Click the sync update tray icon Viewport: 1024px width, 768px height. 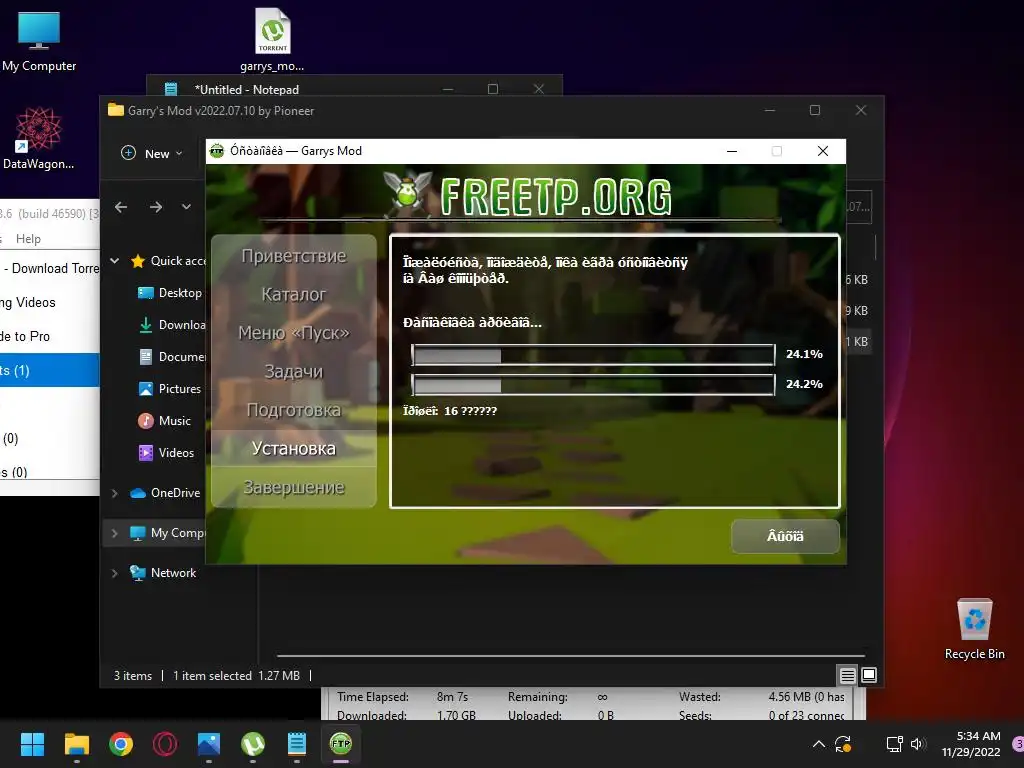843,744
